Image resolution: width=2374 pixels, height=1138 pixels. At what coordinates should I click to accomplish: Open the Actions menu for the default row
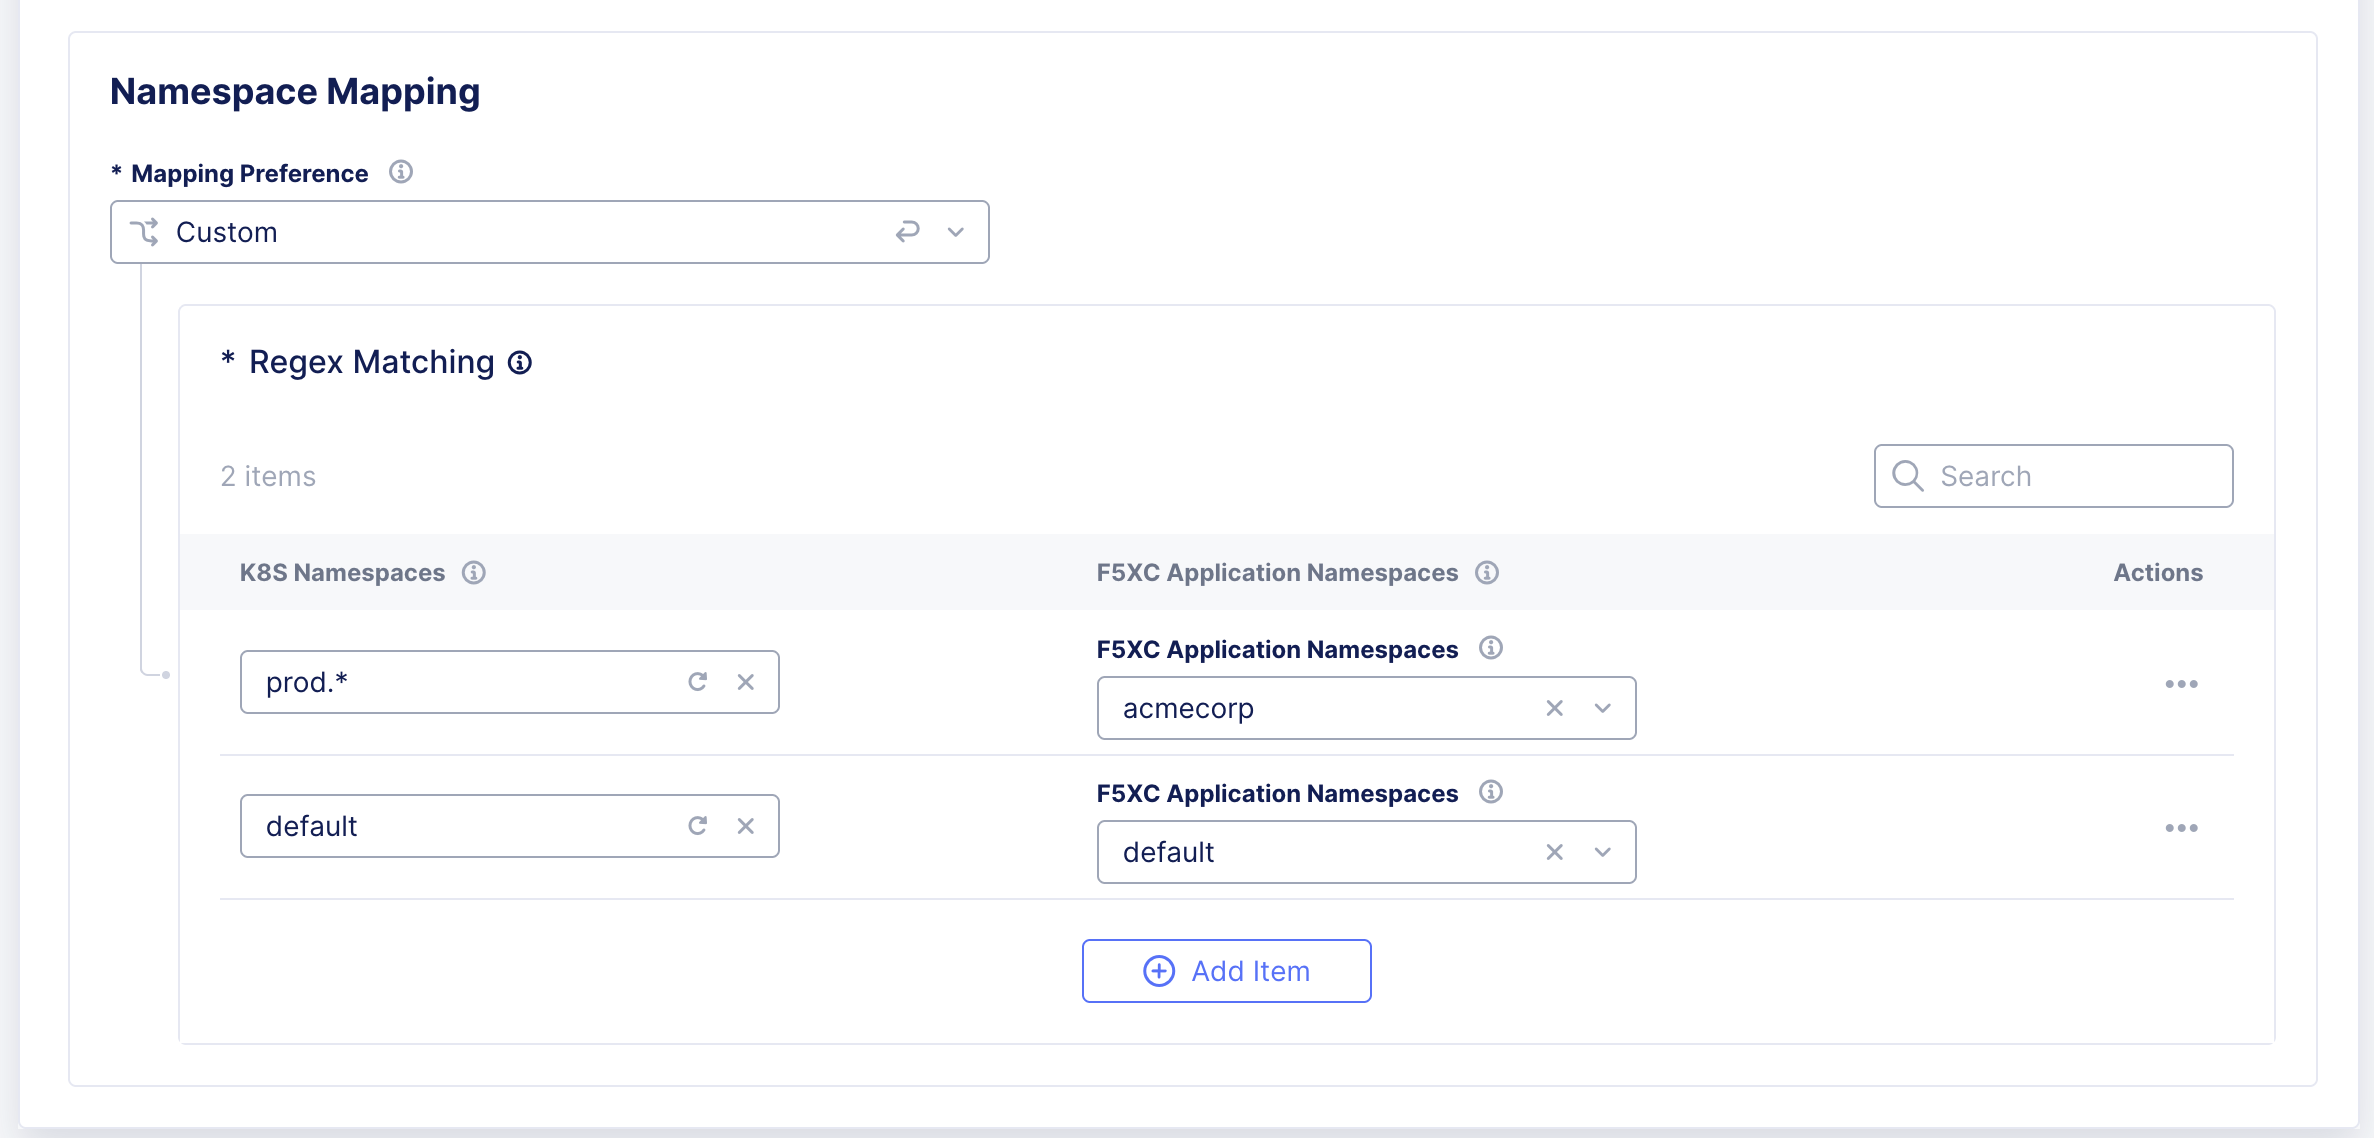tap(2181, 827)
